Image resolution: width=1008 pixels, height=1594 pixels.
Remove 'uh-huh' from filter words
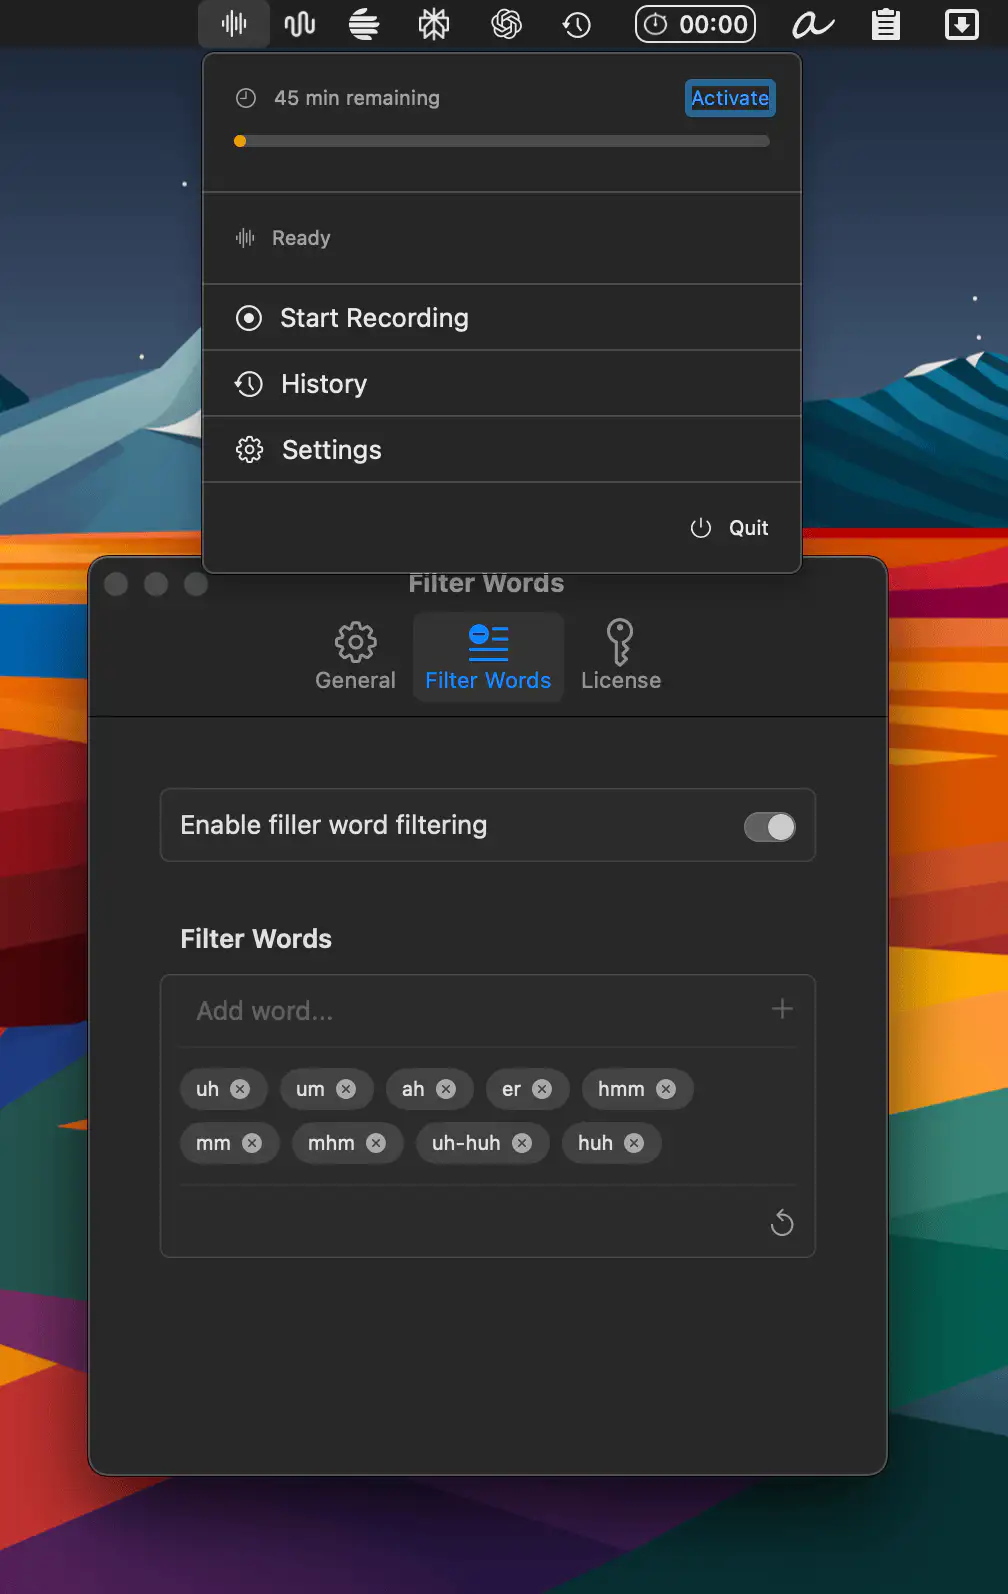[x=522, y=1143]
